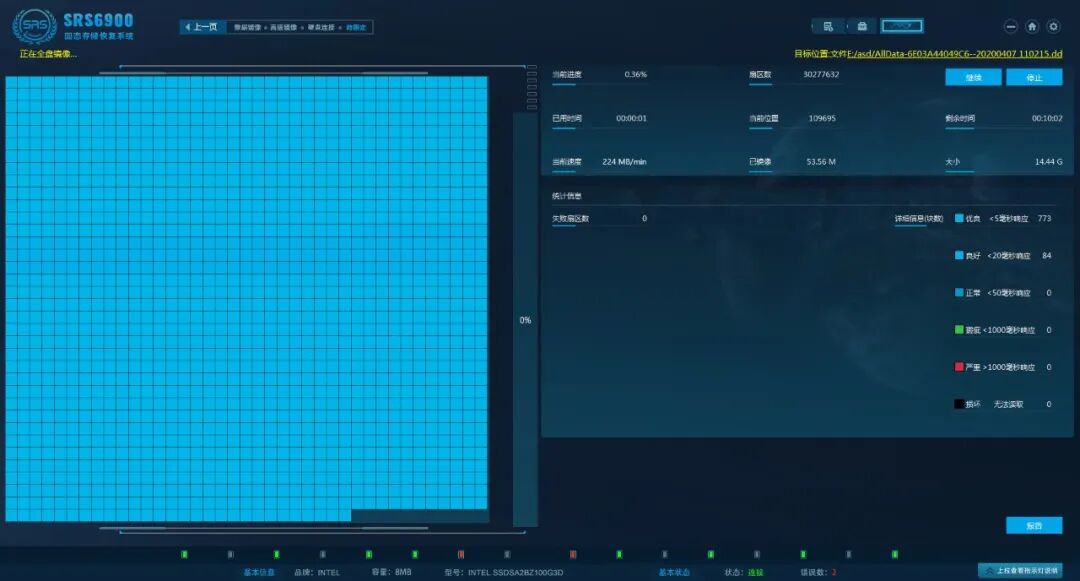
Task: Click the imaged amount 53.56 M
Action: pos(820,162)
